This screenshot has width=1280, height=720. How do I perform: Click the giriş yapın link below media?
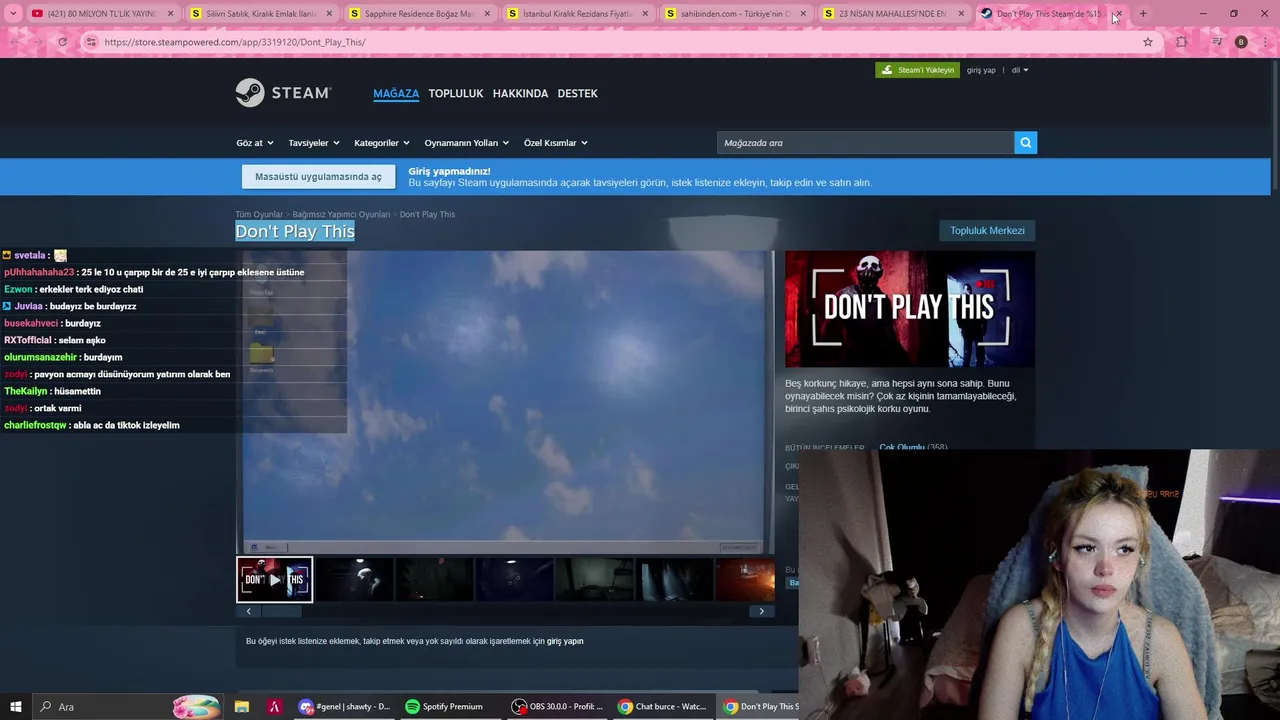tap(565, 641)
